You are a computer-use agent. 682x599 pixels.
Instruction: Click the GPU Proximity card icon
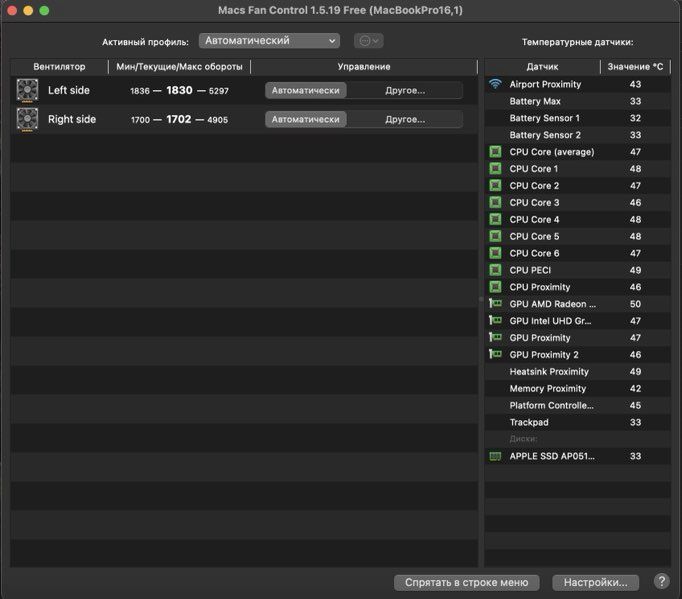[x=495, y=338]
